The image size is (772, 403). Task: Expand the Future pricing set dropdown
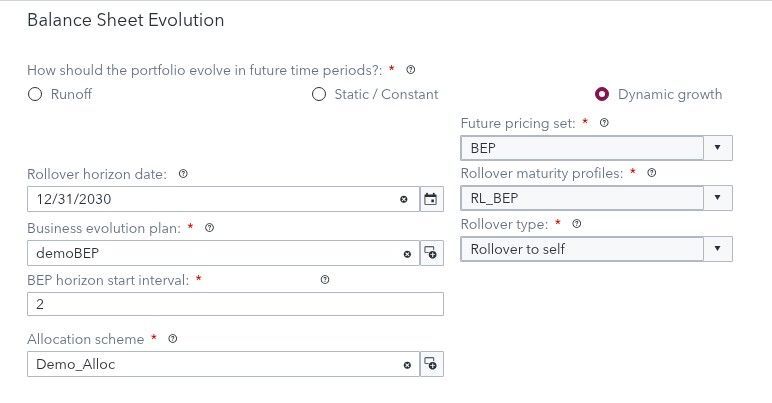point(718,148)
